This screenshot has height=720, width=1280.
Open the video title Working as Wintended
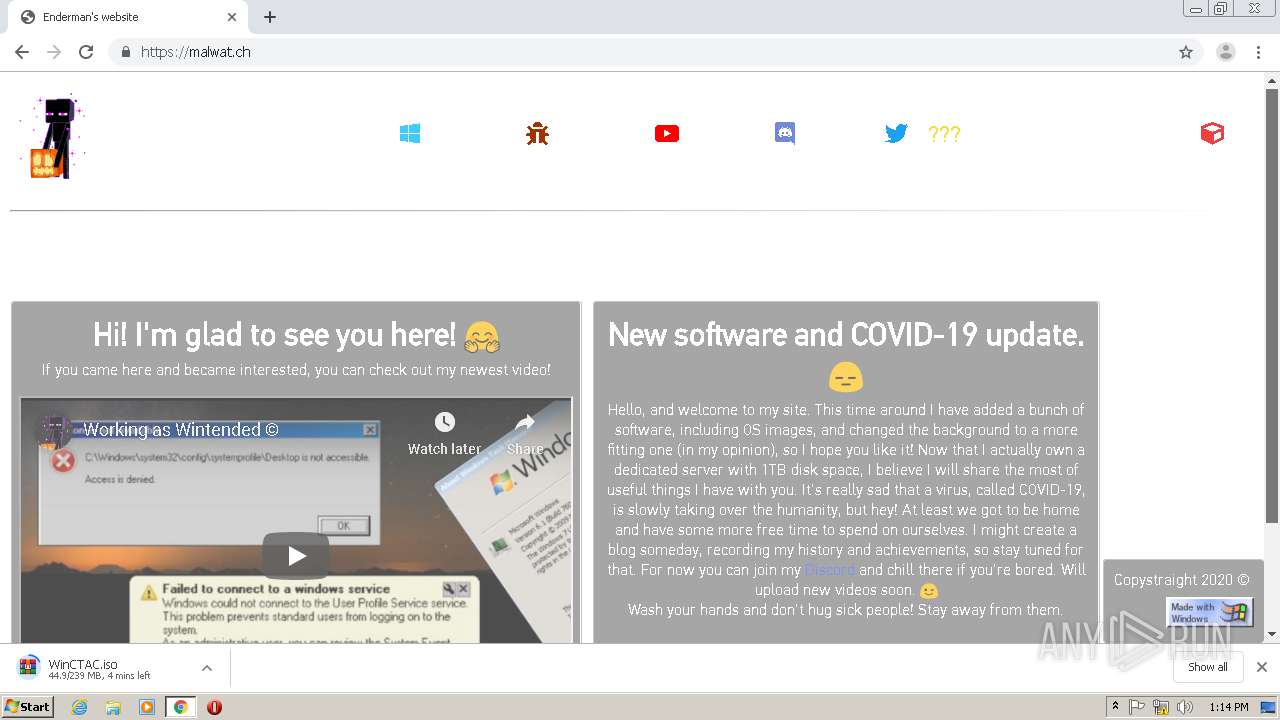click(x=181, y=430)
